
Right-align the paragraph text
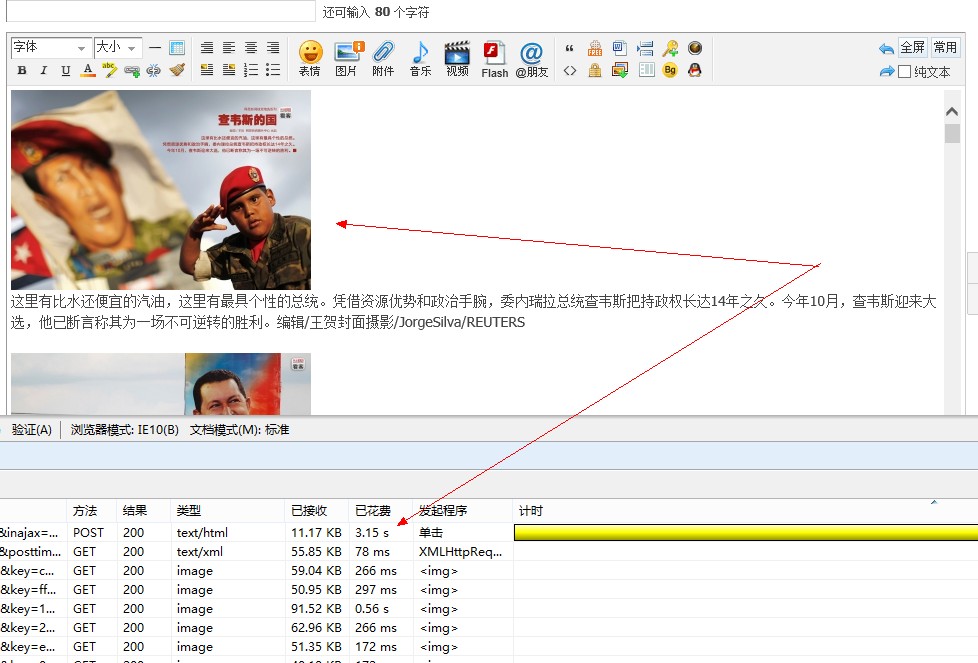tap(273, 47)
